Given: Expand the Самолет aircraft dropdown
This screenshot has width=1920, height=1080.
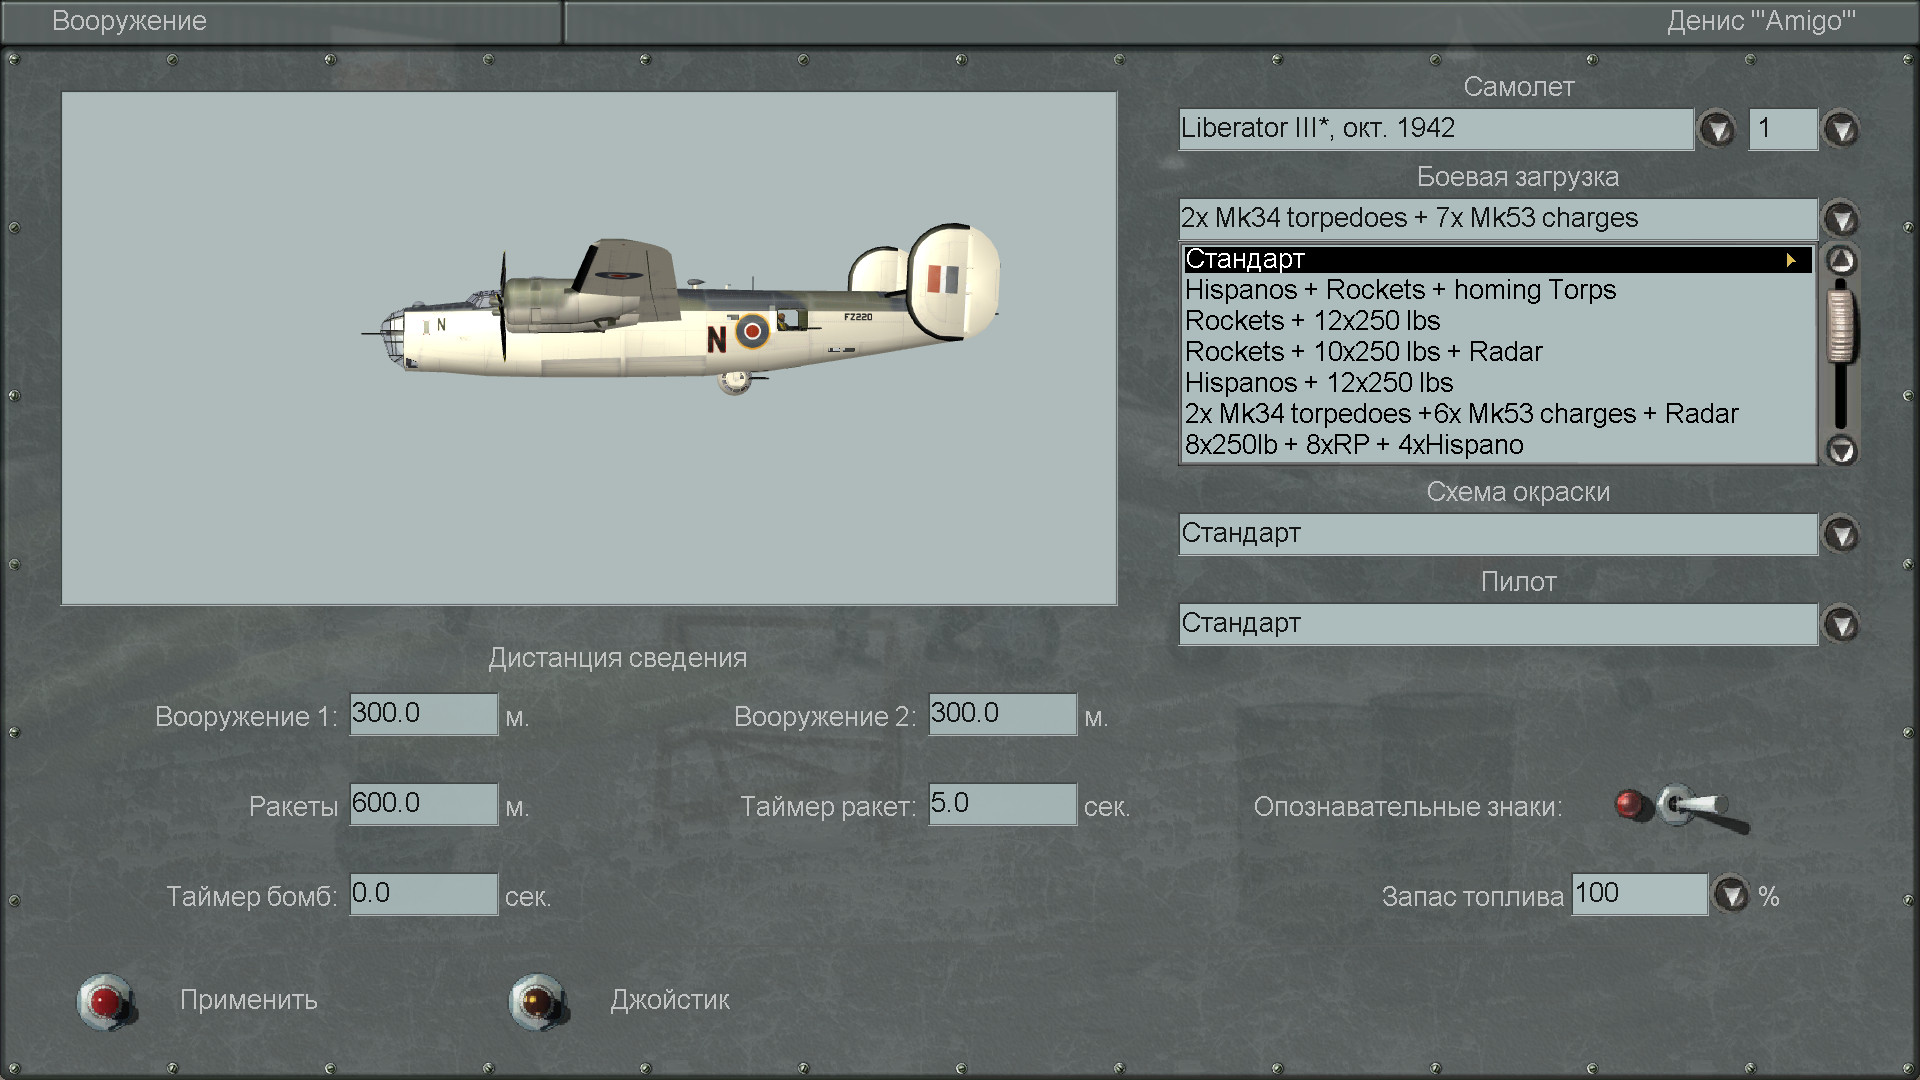Looking at the screenshot, I should click(1717, 129).
